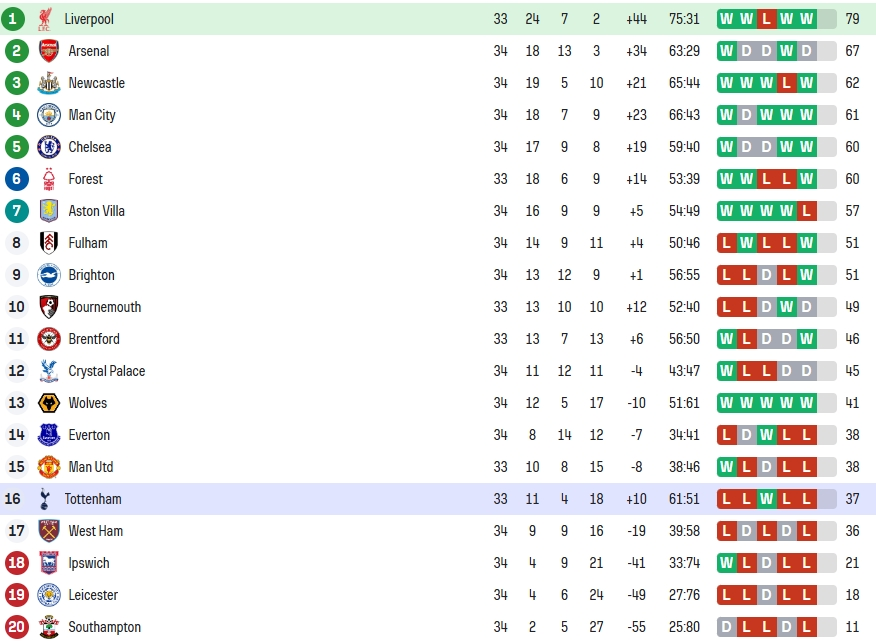Image resolution: width=876 pixels, height=644 pixels.
Task: Click the Brighton club crest
Action: 49,275
